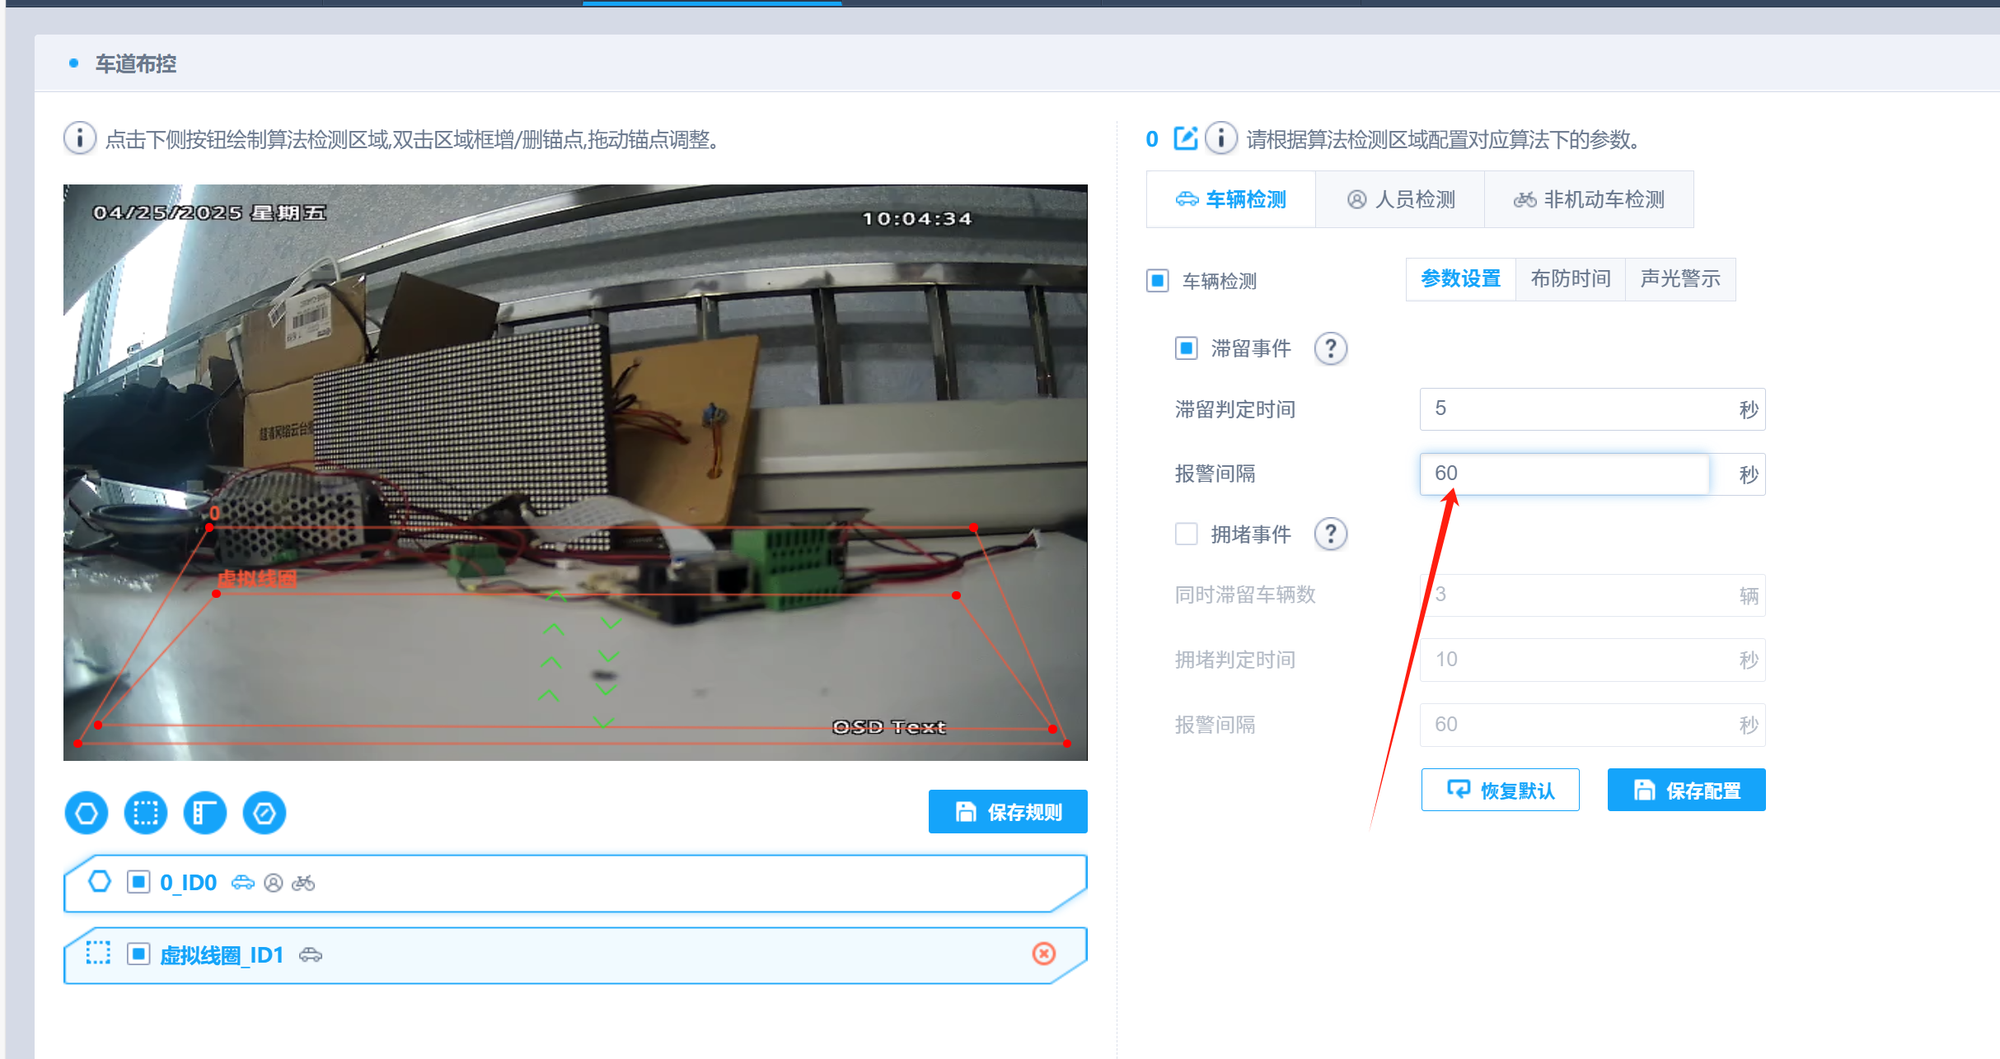Viewport: 2000px width, 1059px height.
Task: Toggle the 滞留事件 checkbox
Action: (x=1186, y=348)
